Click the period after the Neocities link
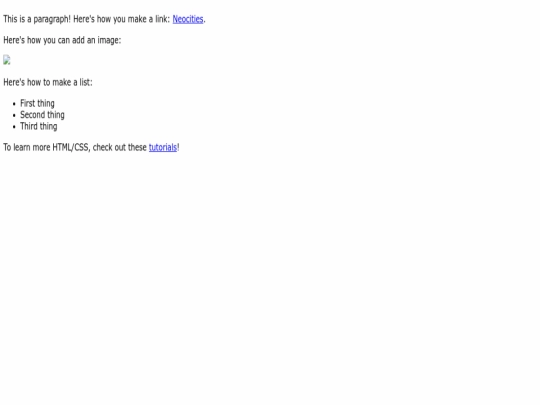Image resolution: width=540 pixels, height=405 pixels. [x=204, y=21]
